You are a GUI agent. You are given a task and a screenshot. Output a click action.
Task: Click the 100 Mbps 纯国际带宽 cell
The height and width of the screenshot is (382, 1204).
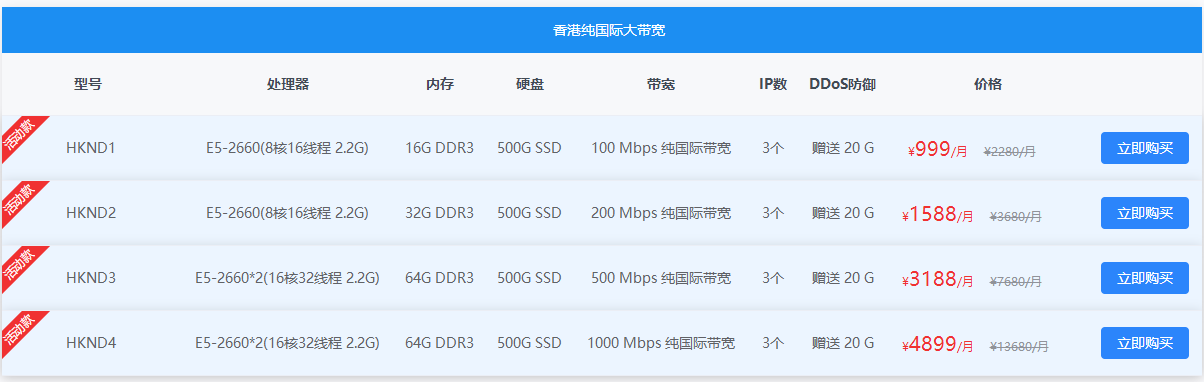click(x=661, y=148)
